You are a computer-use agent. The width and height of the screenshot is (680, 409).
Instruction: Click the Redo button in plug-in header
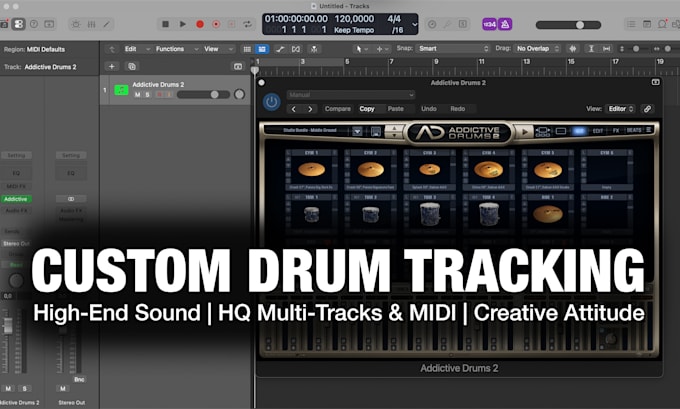pos(458,109)
